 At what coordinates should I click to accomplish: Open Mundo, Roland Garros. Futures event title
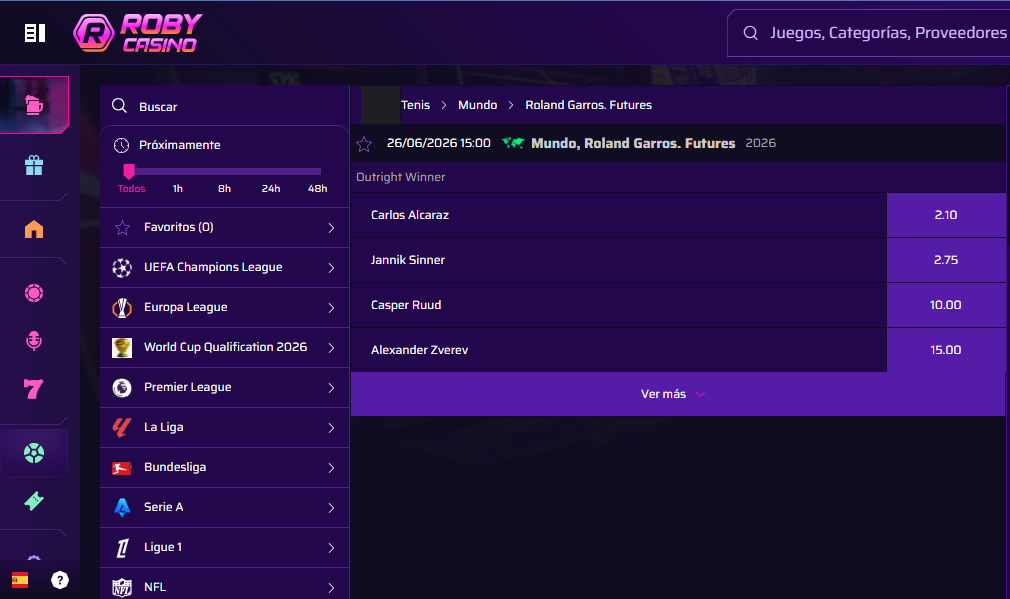pyautogui.click(x=633, y=144)
